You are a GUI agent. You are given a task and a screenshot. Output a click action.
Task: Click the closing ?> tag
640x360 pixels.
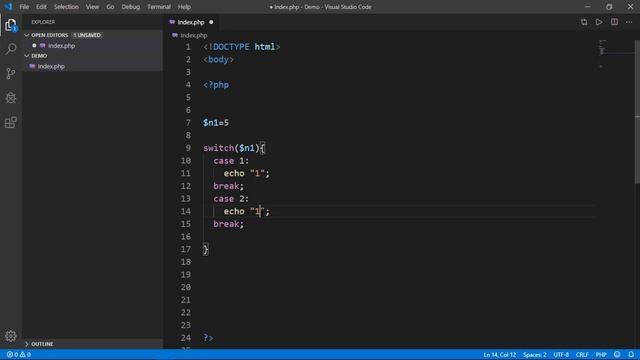(x=208, y=338)
